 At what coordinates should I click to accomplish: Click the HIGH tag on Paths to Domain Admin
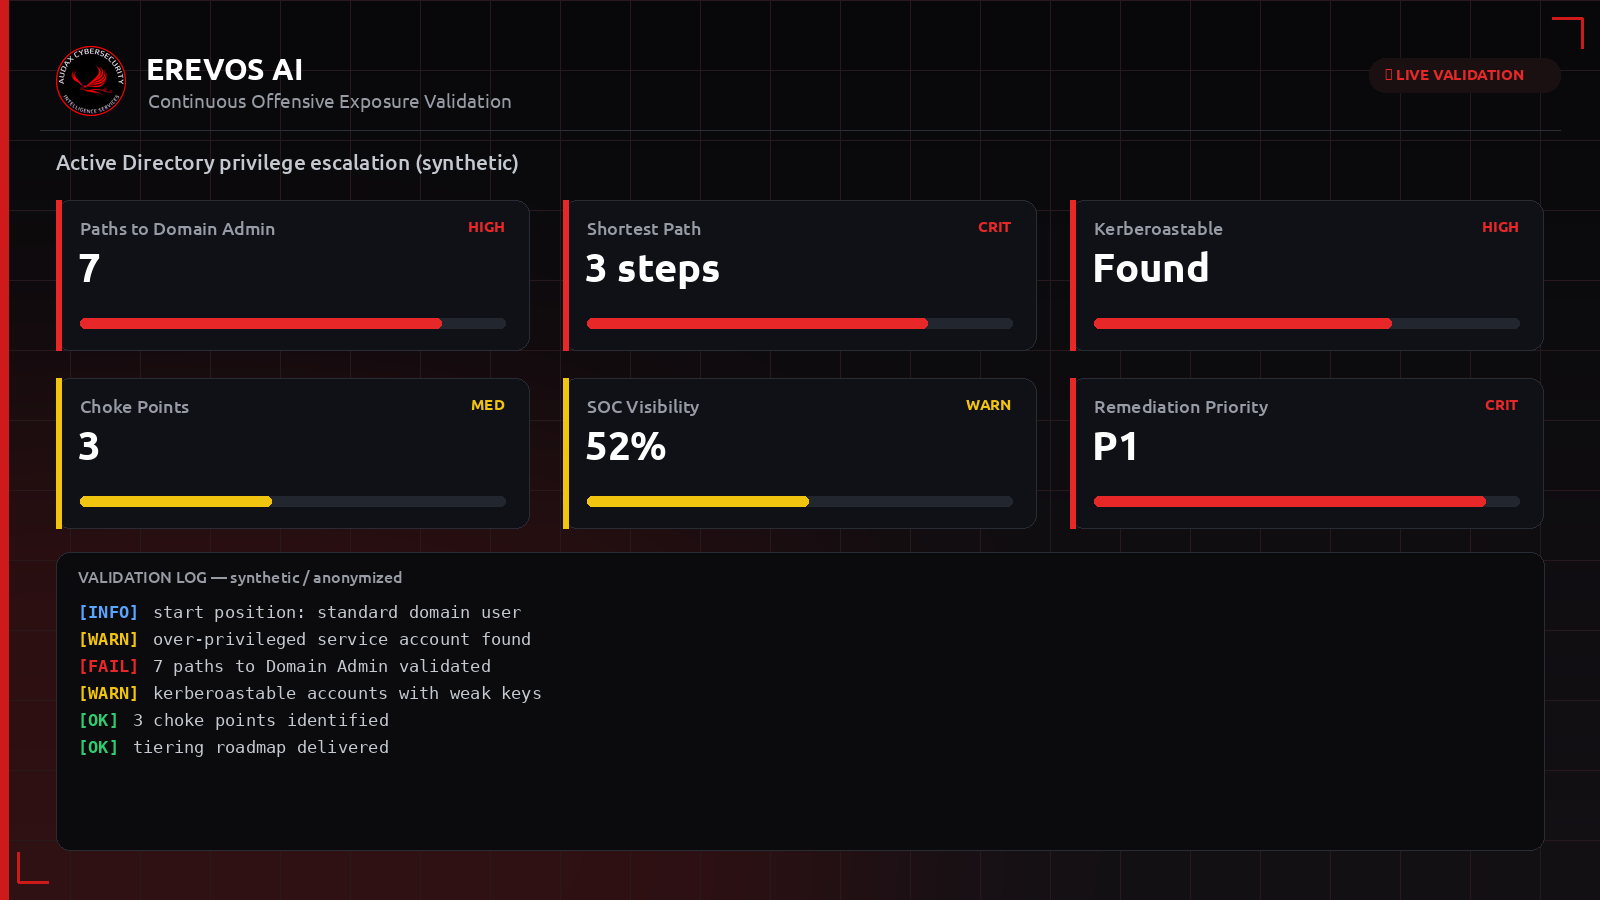click(x=486, y=227)
